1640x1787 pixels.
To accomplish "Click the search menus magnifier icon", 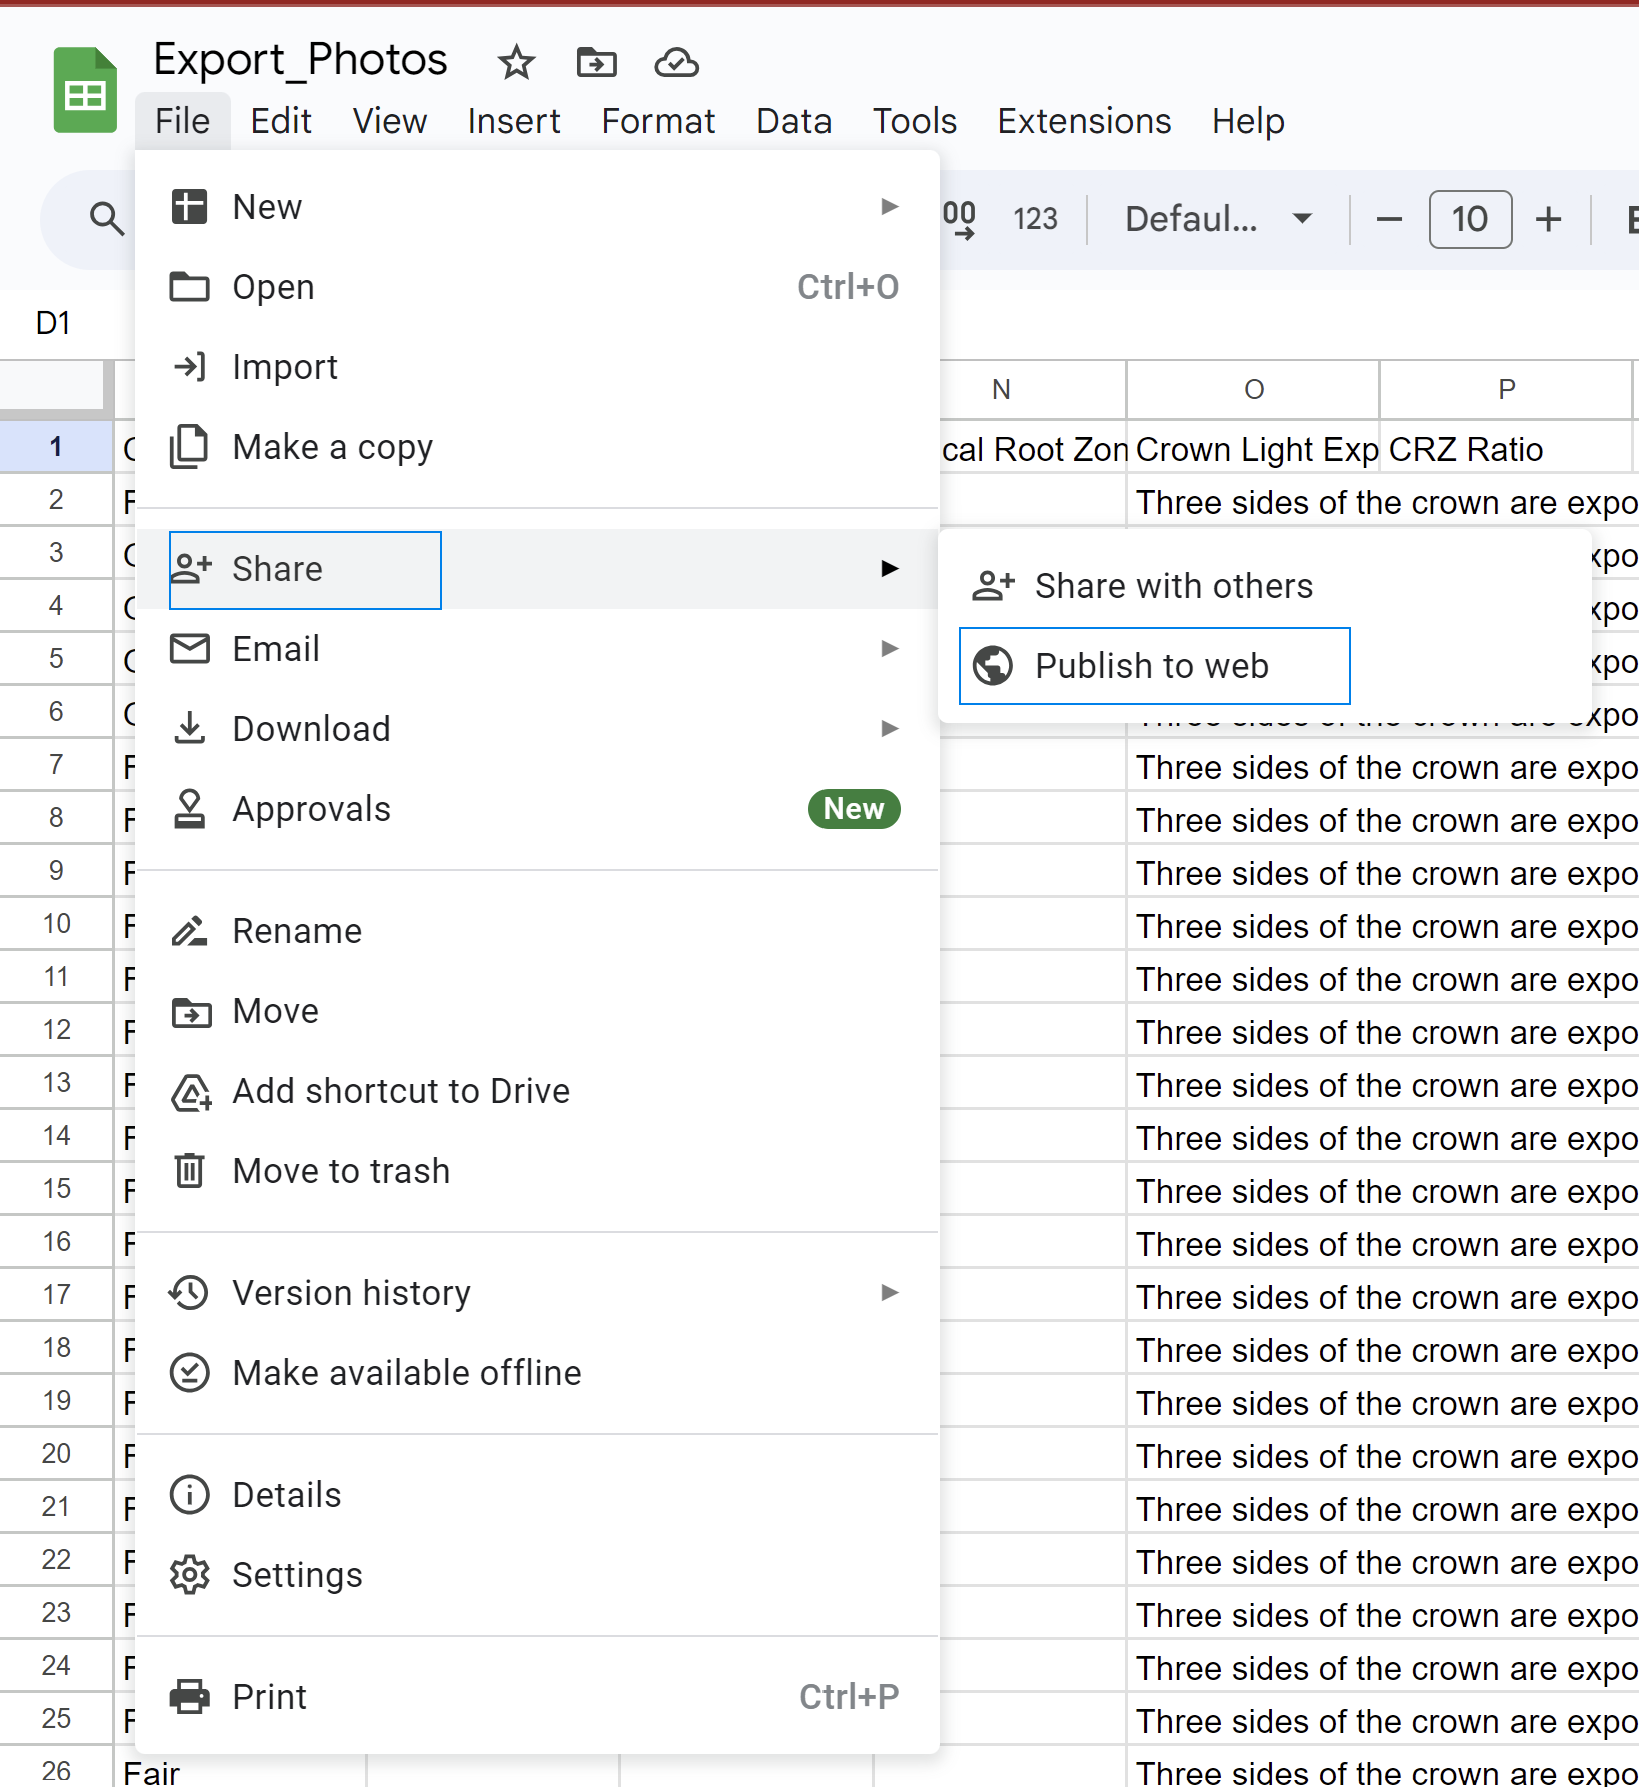I will (106, 218).
